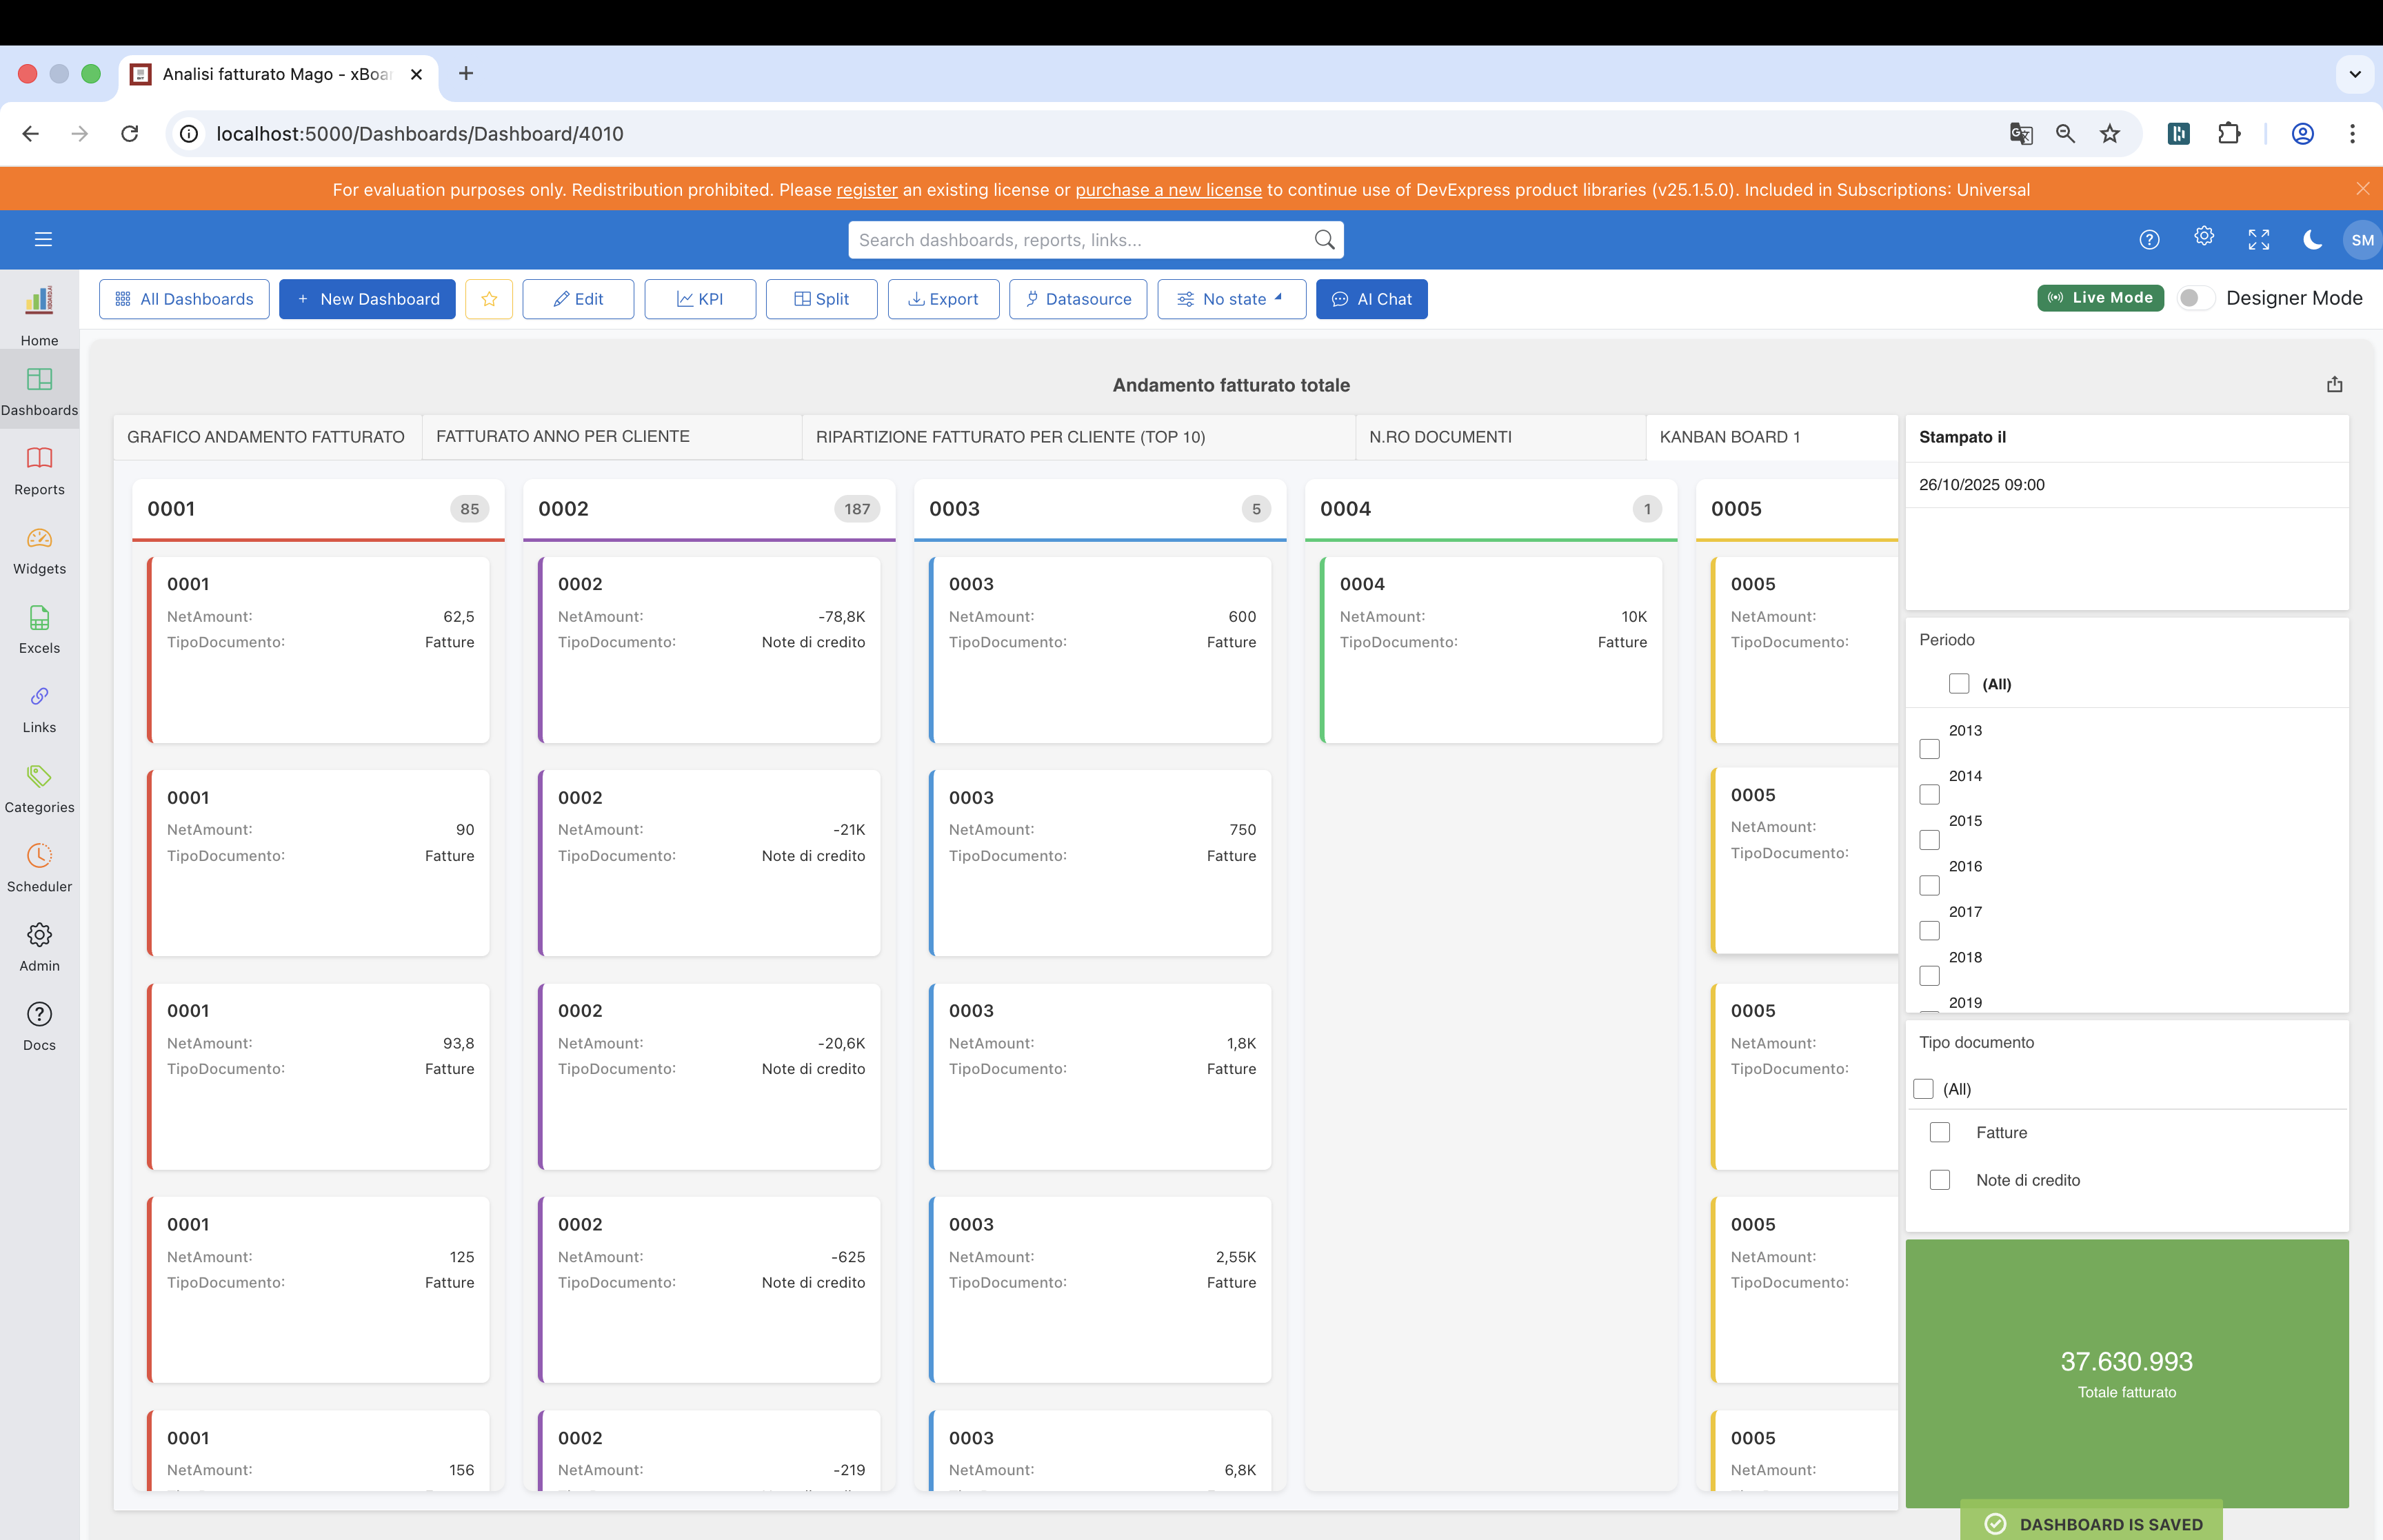This screenshot has width=2383, height=1540.
Task: Switch to FATTURATO ANNO PER CLIENTE tab
Action: (x=612, y=437)
